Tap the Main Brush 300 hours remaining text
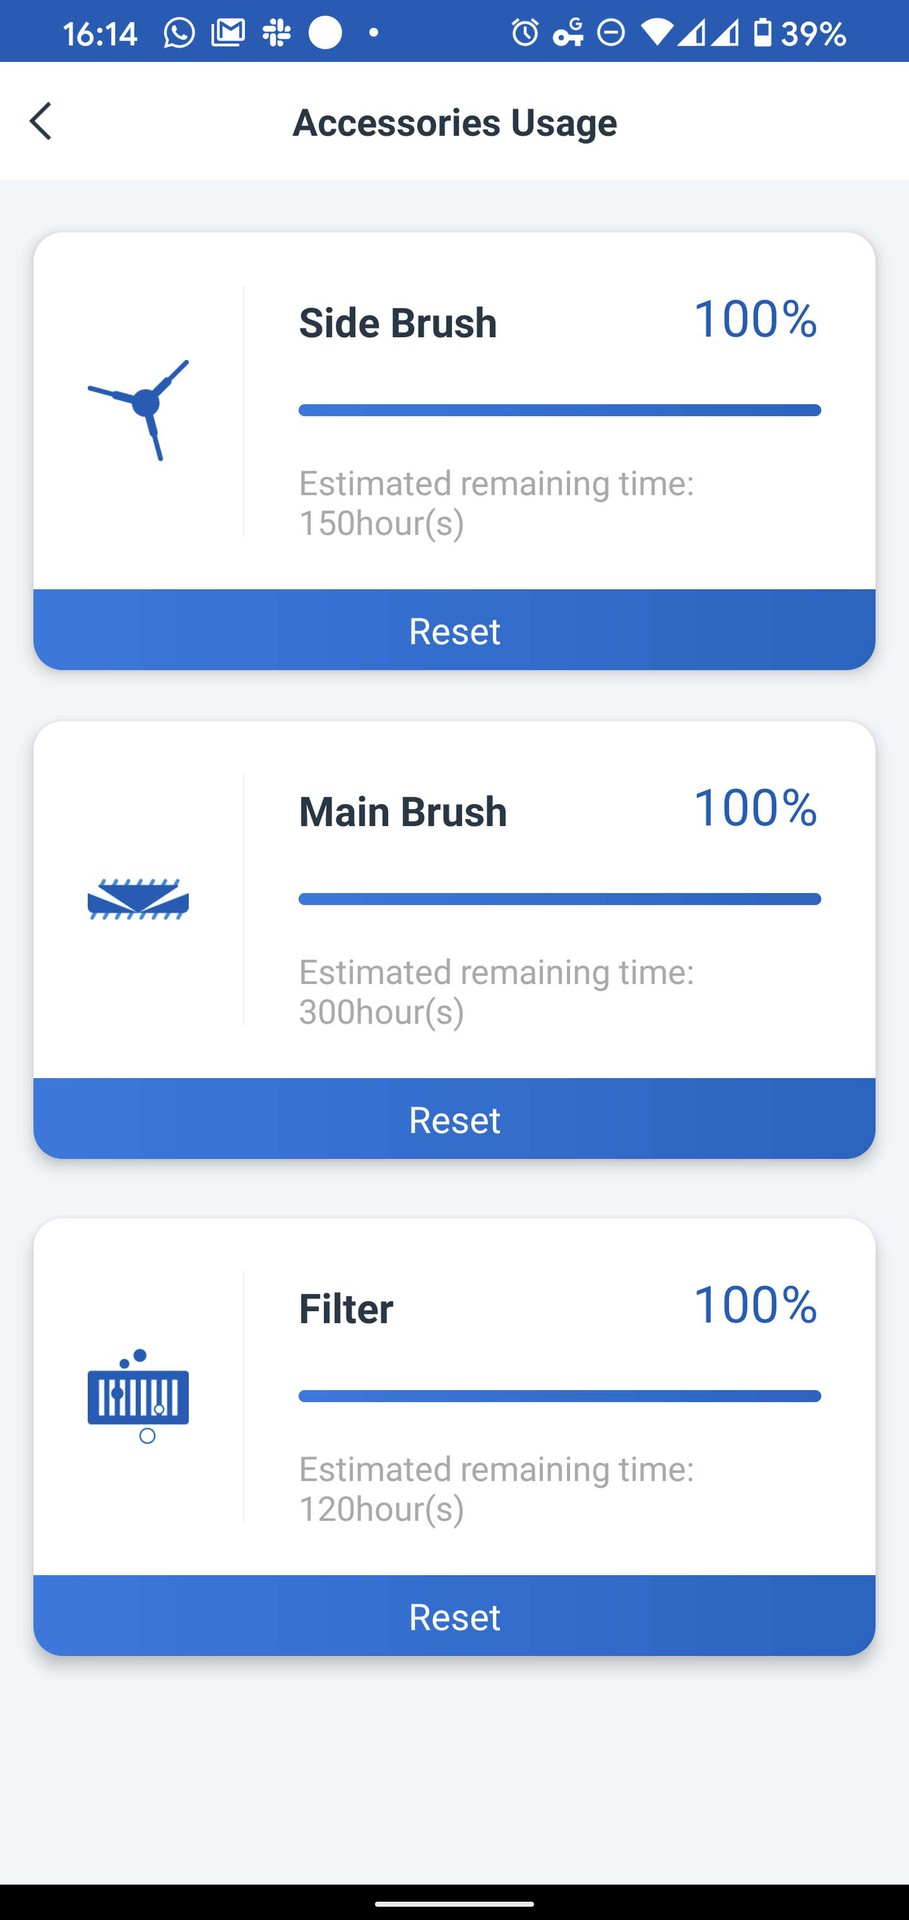Image resolution: width=909 pixels, height=1920 pixels. click(x=382, y=1012)
